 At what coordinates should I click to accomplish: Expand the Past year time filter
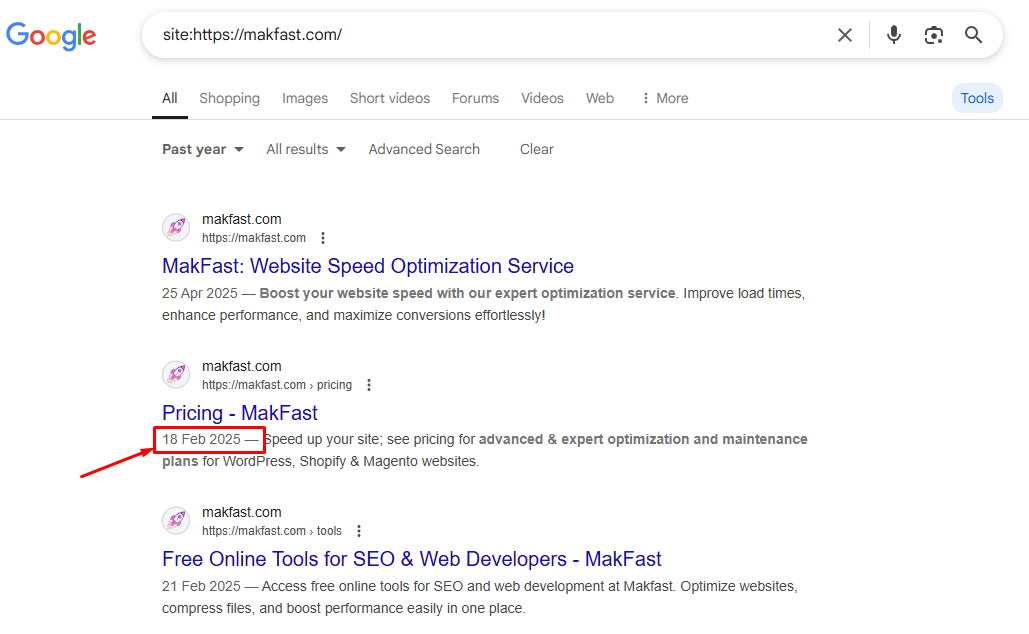pyautogui.click(x=203, y=149)
